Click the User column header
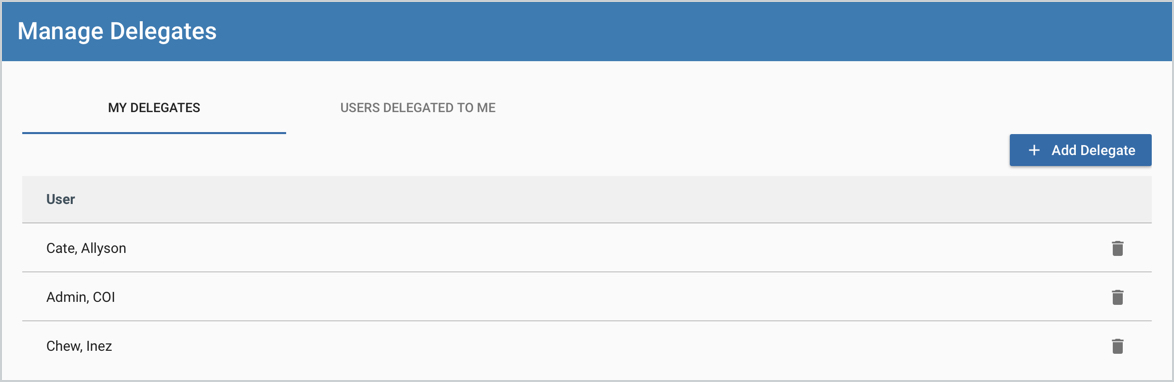 click(61, 199)
